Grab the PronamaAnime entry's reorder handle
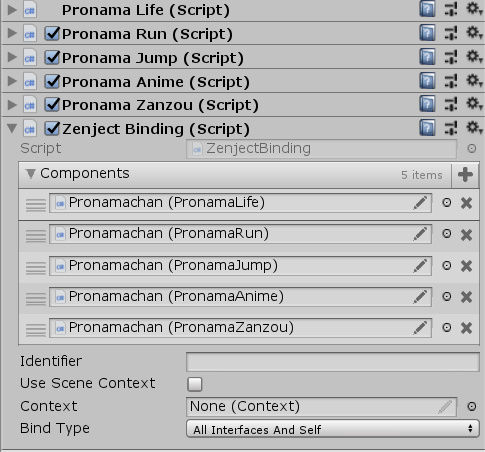This screenshot has height=452, width=485. [x=36, y=298]
